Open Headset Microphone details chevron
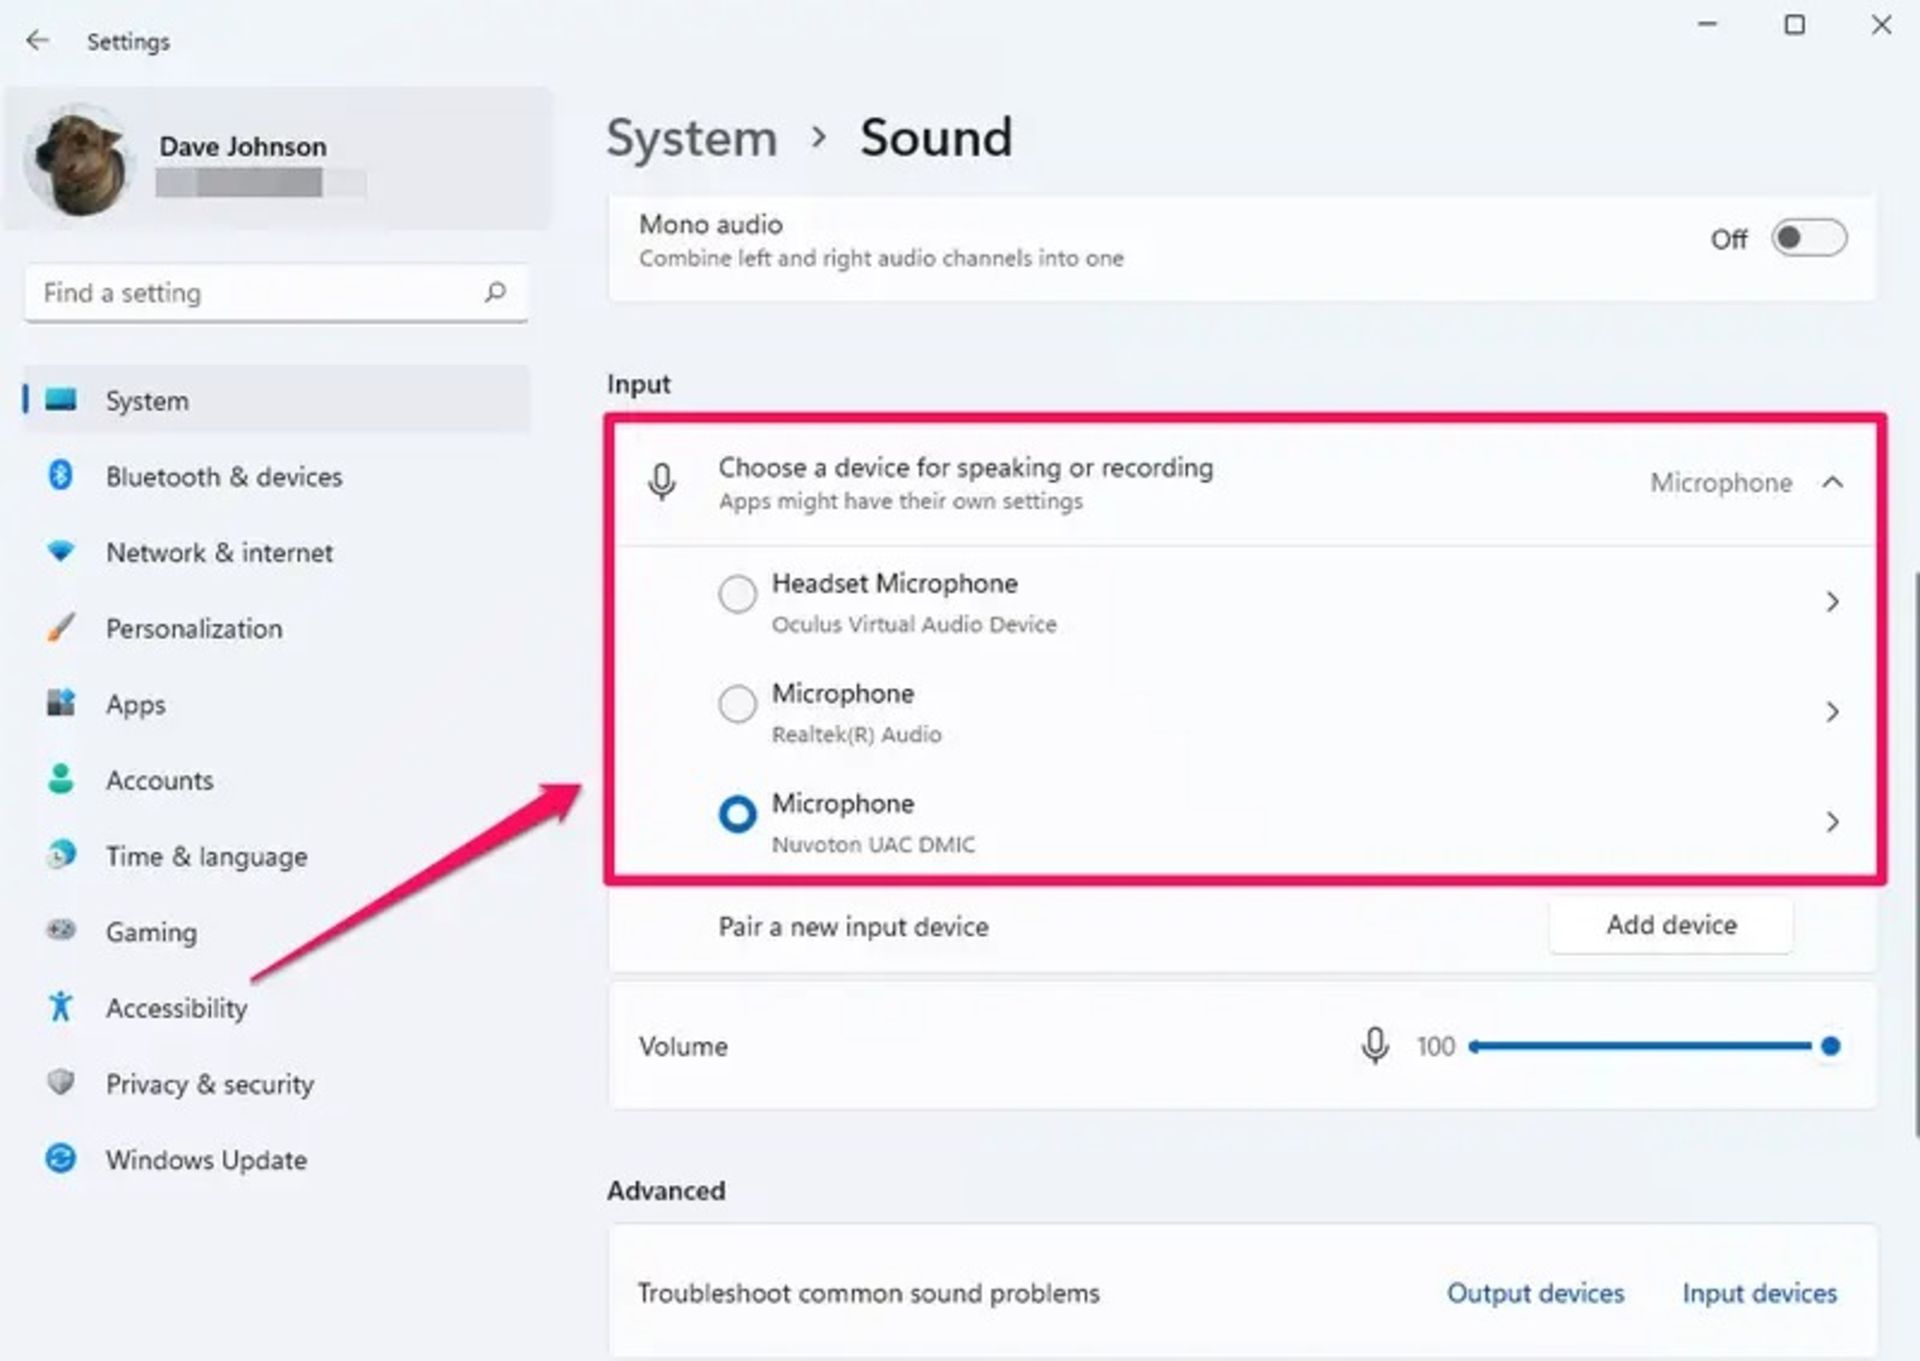This screenshot has height=1361, width=1920. pyautogui.click(x=1832, y=602)
